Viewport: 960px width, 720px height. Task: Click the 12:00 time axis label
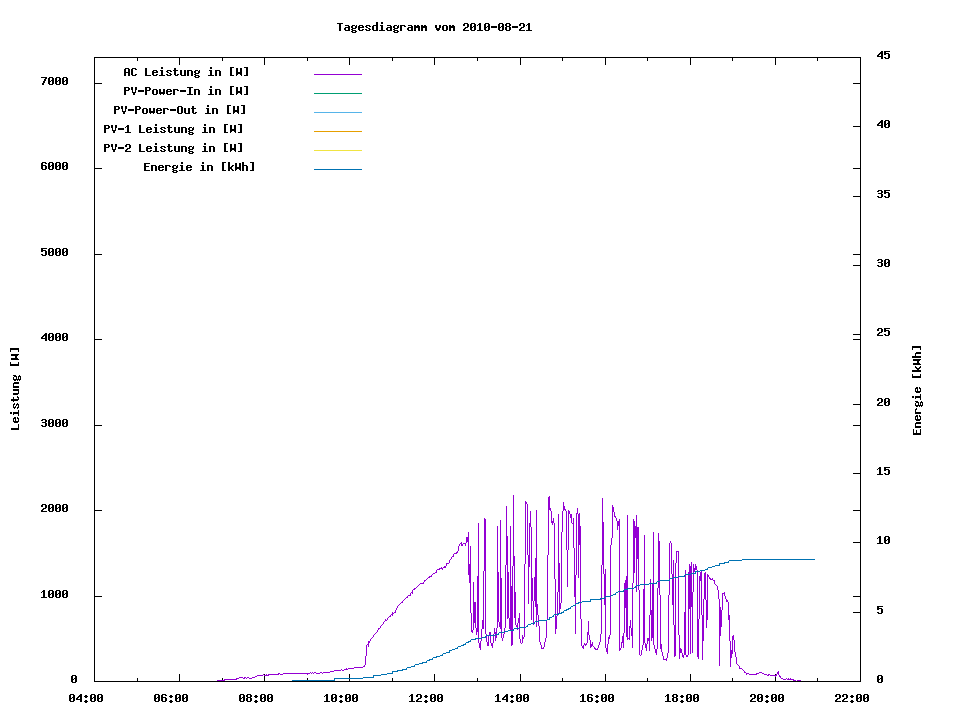pos(426,698)
